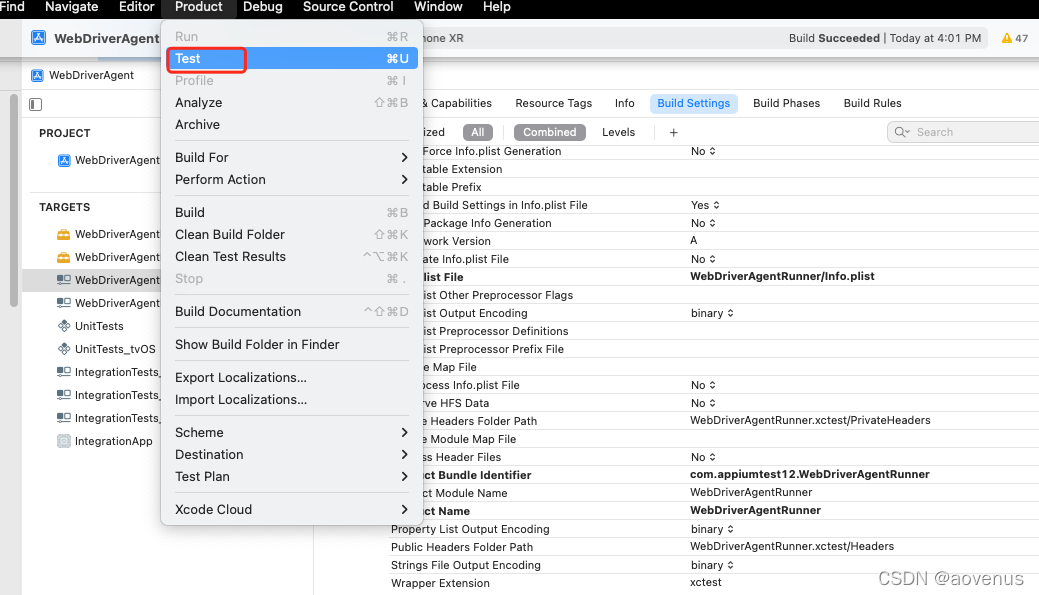This screenshot has height=595, width=1039.
Task: Click the WebDriverAgent breadcrumb file icon
Action: pyautogui.click(x=37, y=76)
